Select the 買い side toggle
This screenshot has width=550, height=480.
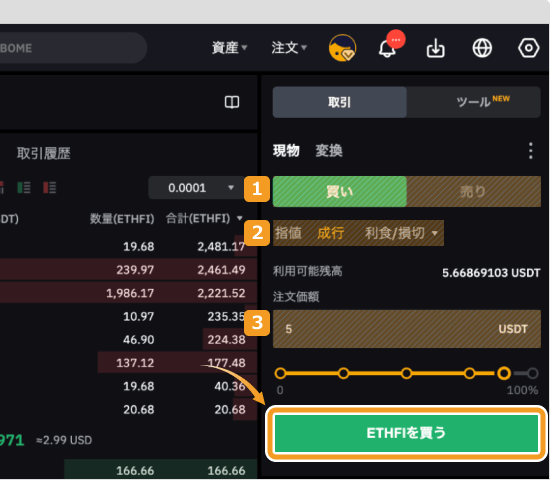pos(340,192)
